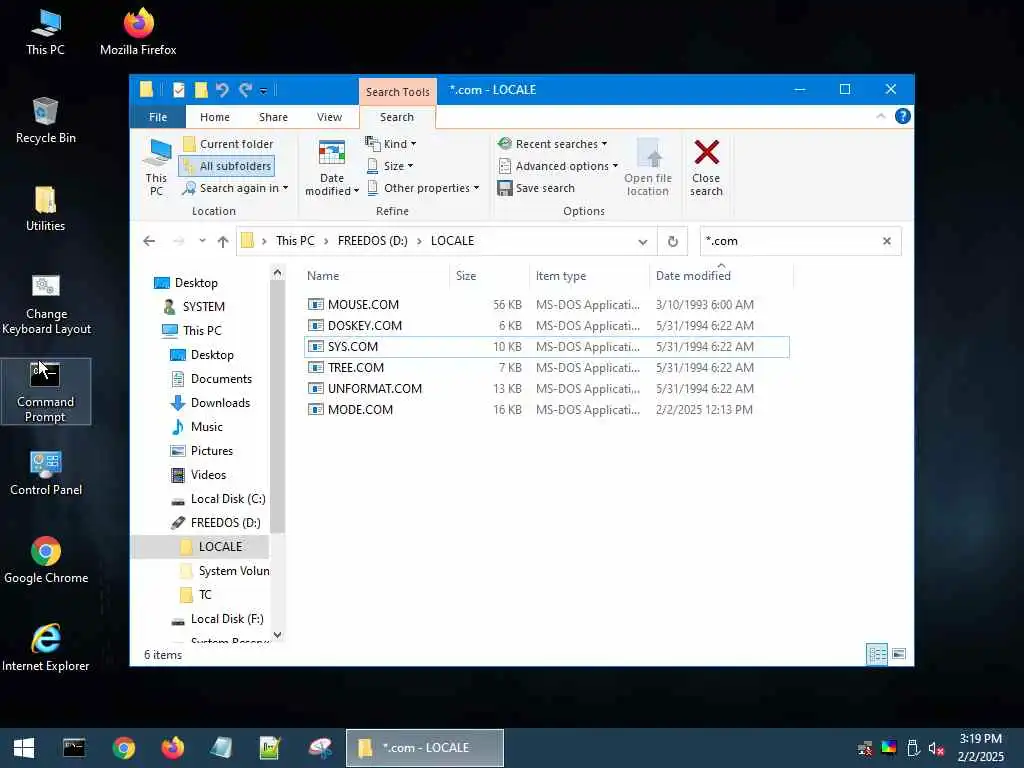The width and height of the screenshot is (1024, 768).
Task: Refresh the search results
Action: pyautogui.click(x=673, y=242)
